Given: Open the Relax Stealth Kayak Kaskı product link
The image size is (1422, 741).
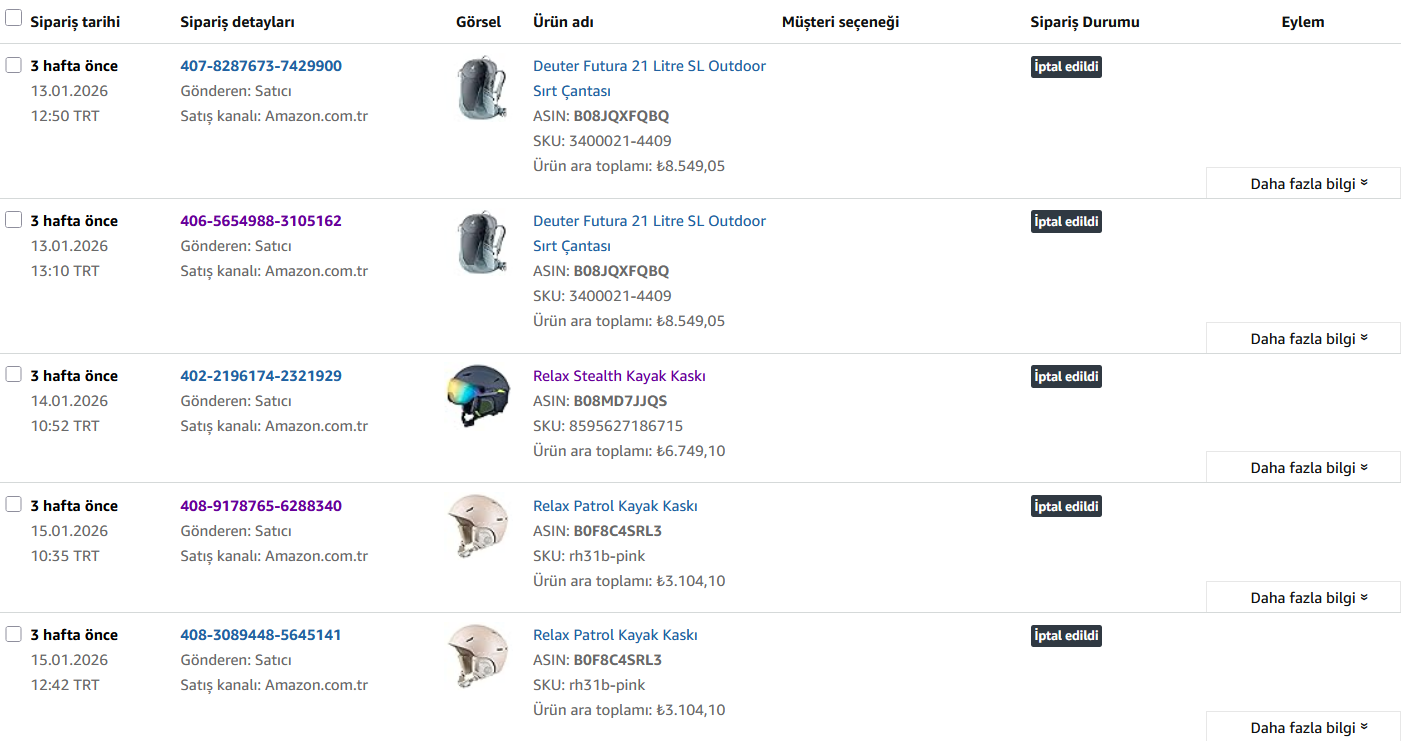Looking at the screenshot, I should click(619, 376).
